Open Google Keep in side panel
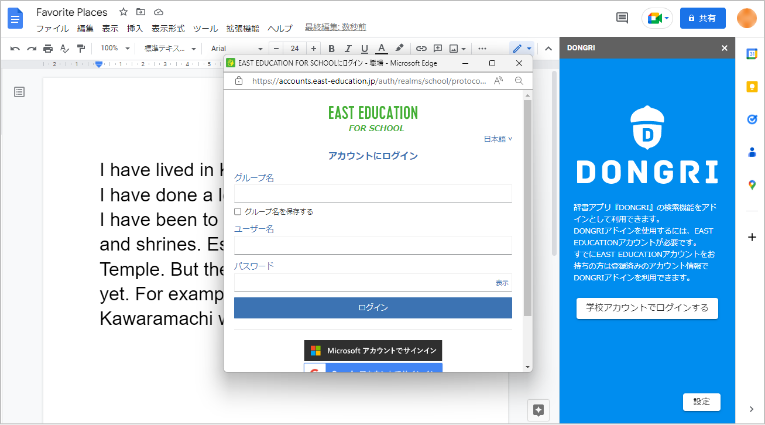This screenshot has height=425, width=765. (752, 87)
